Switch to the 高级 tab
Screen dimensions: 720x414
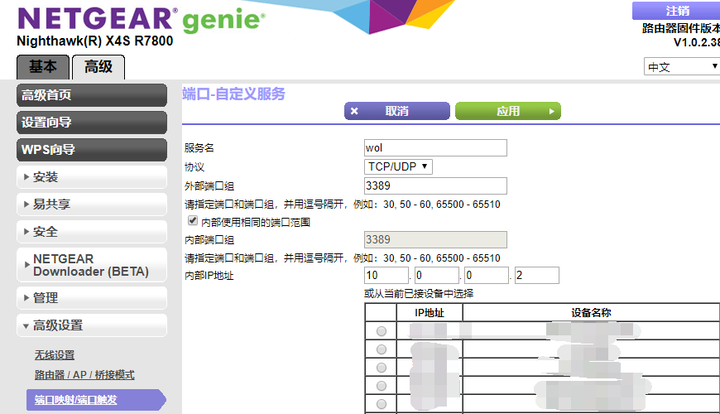[x=98, y=67]
